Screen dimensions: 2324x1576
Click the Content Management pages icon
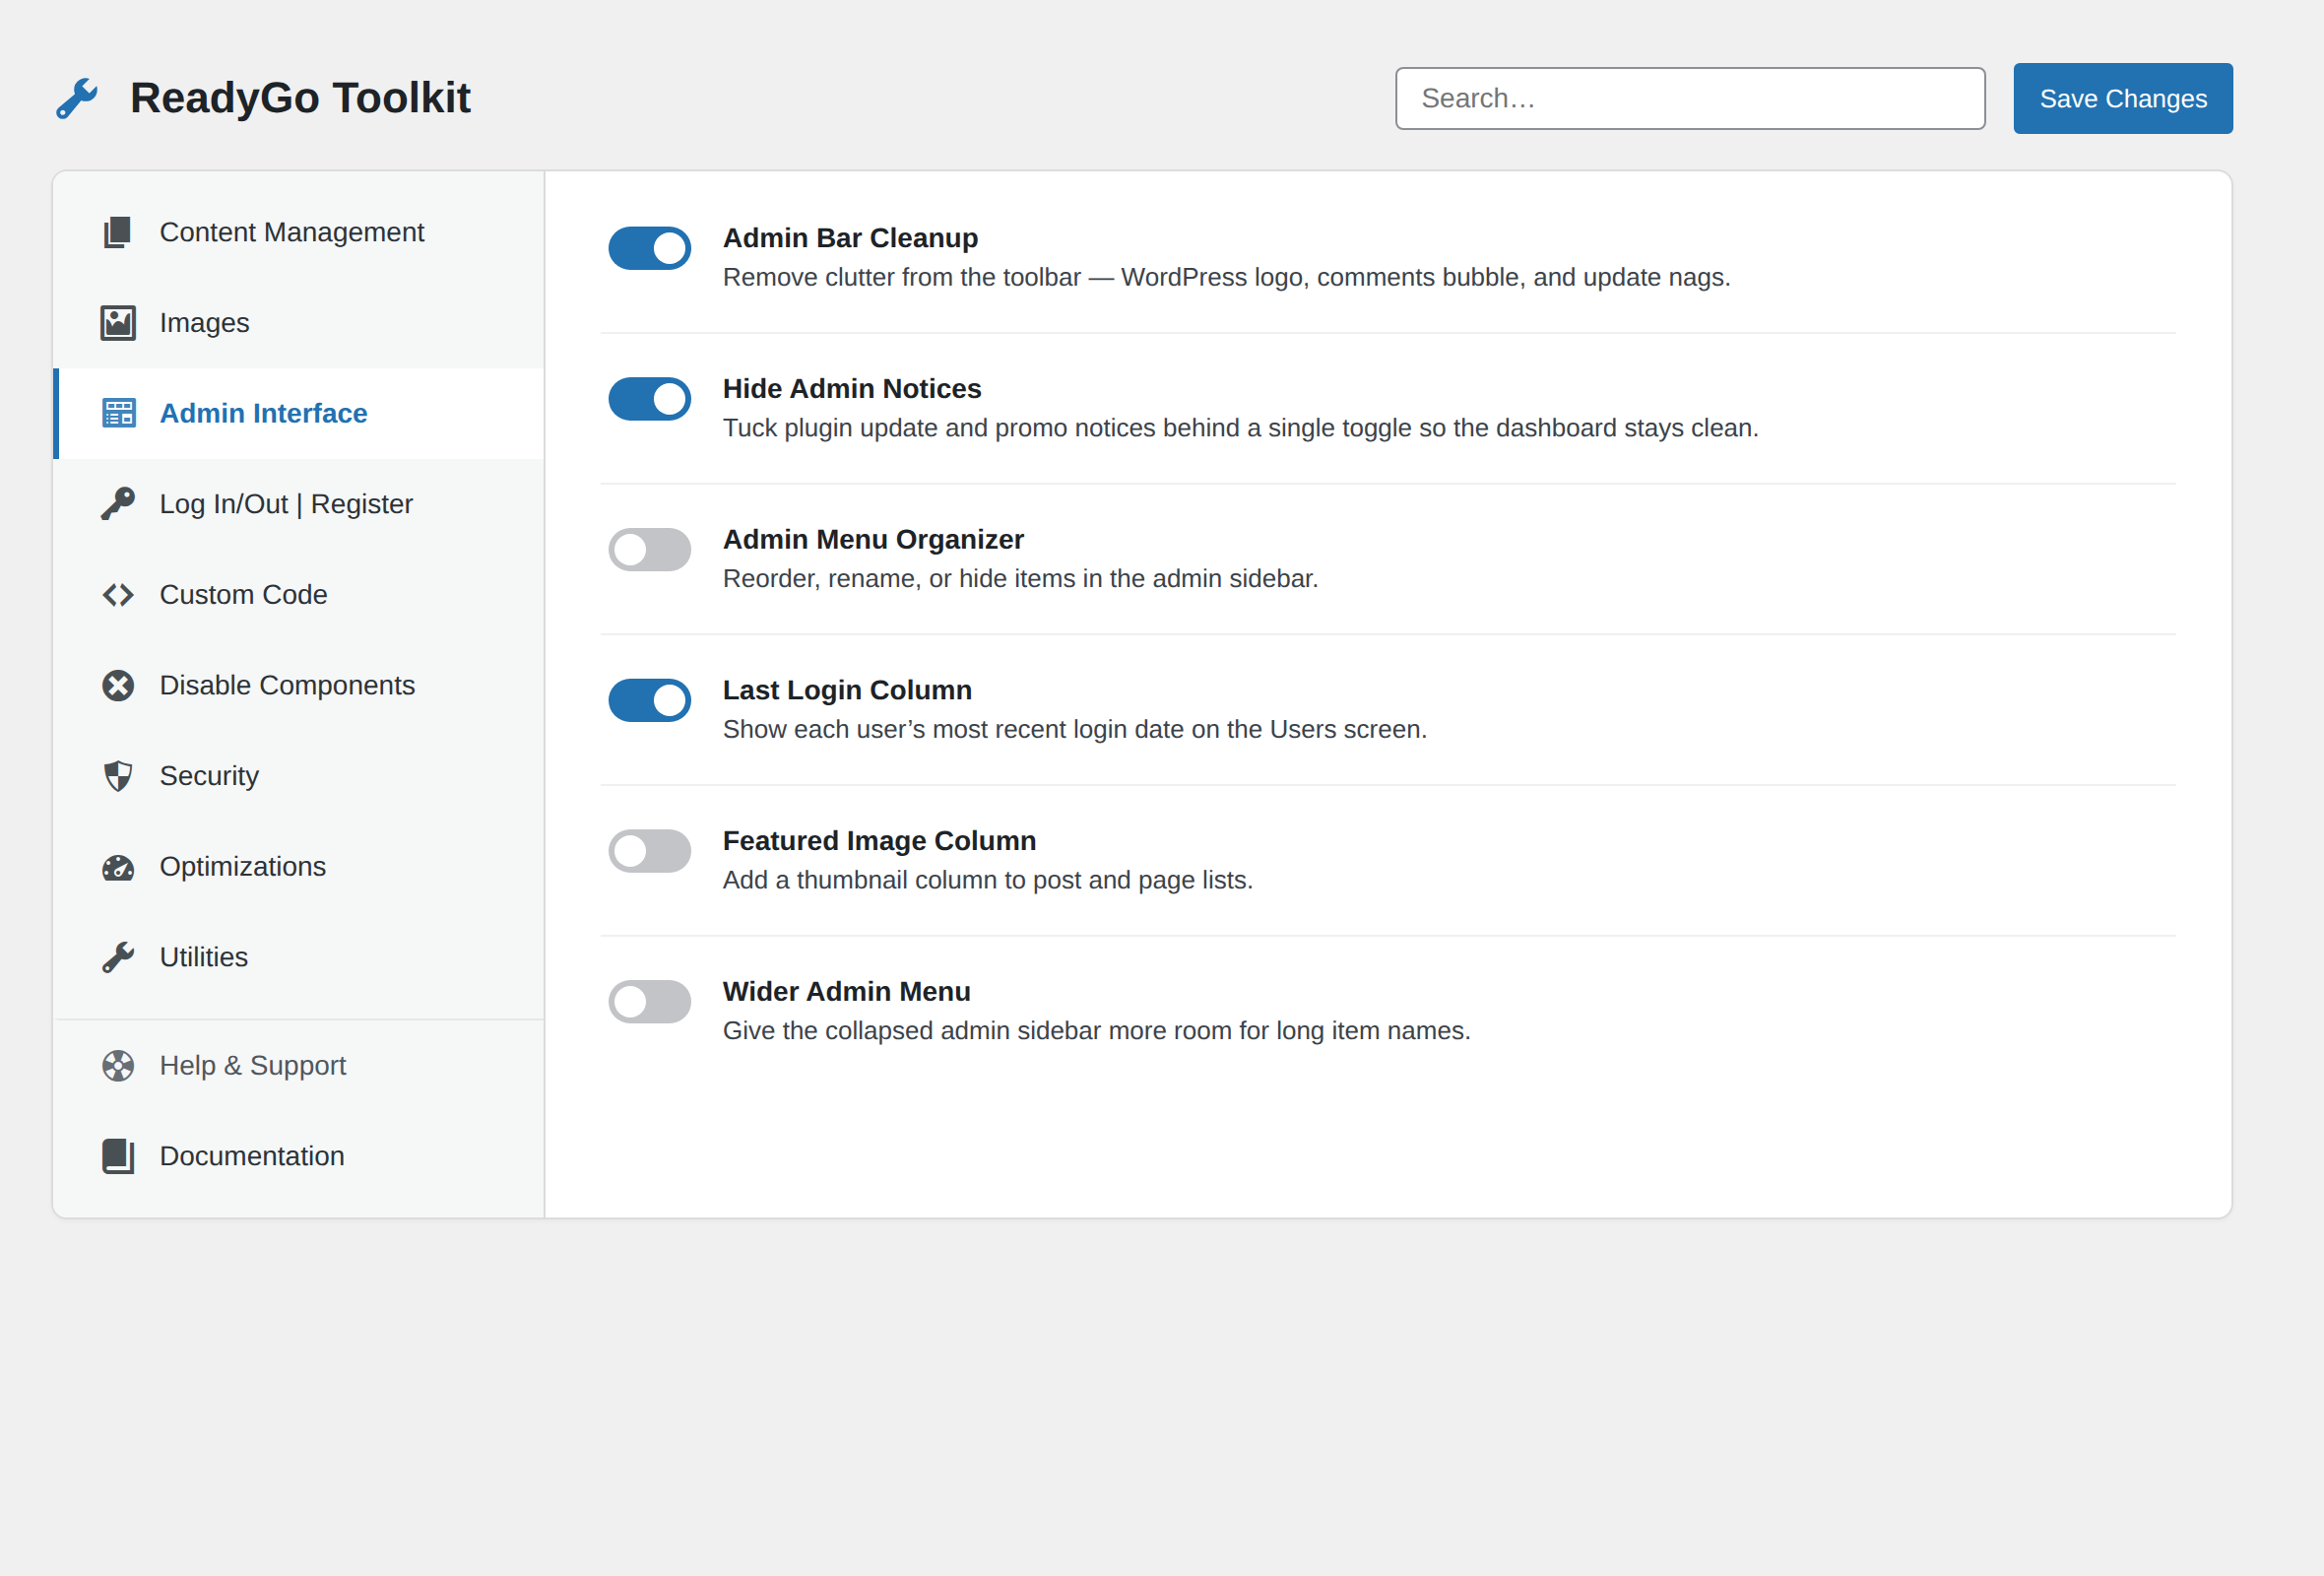point(118,232)
